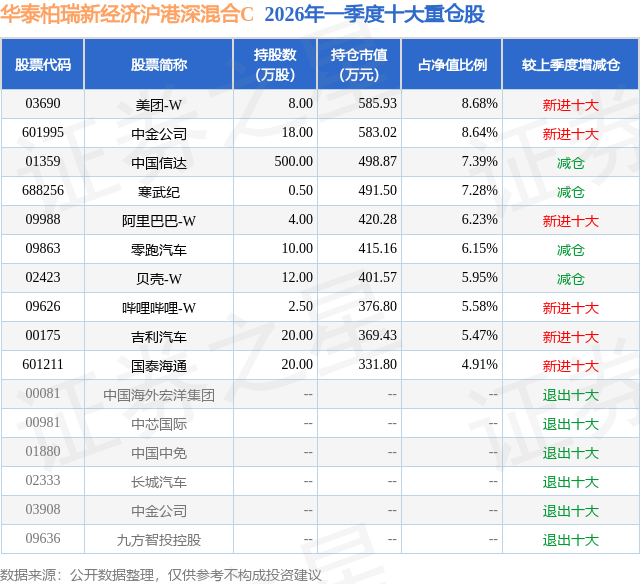The width and height of the screenshot is (640, 584).
Task: Open the 零跑汽车 stock entry
Action: tap(159, 250)
